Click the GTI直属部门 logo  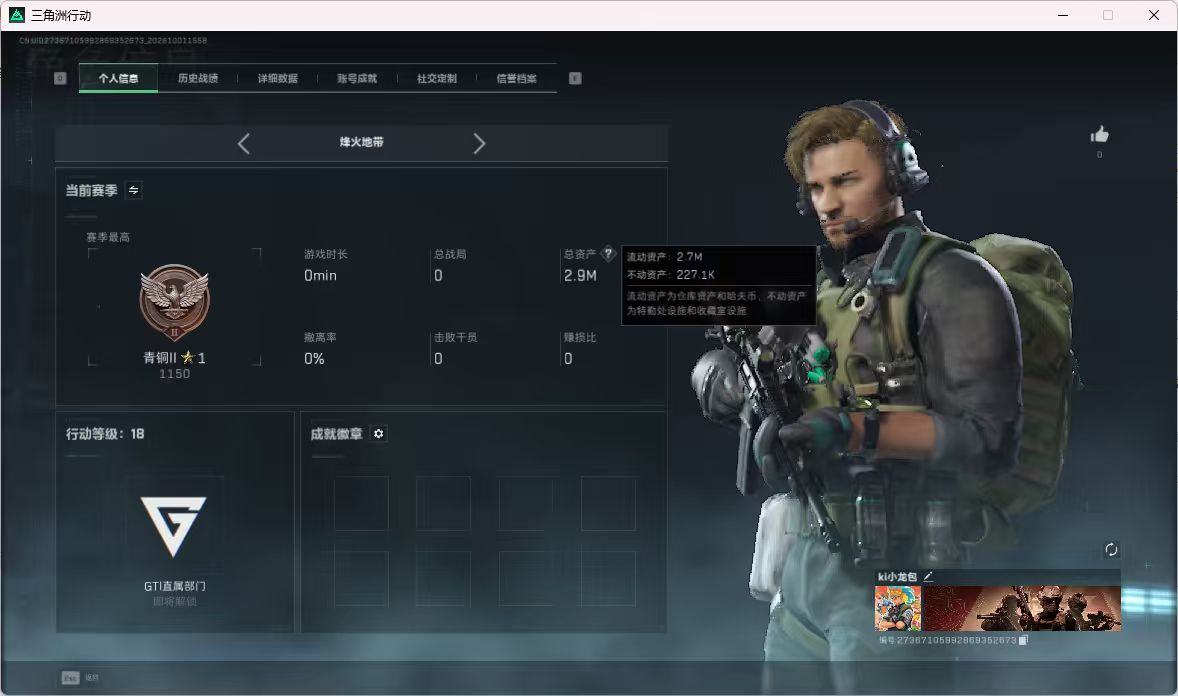point(174,525)
